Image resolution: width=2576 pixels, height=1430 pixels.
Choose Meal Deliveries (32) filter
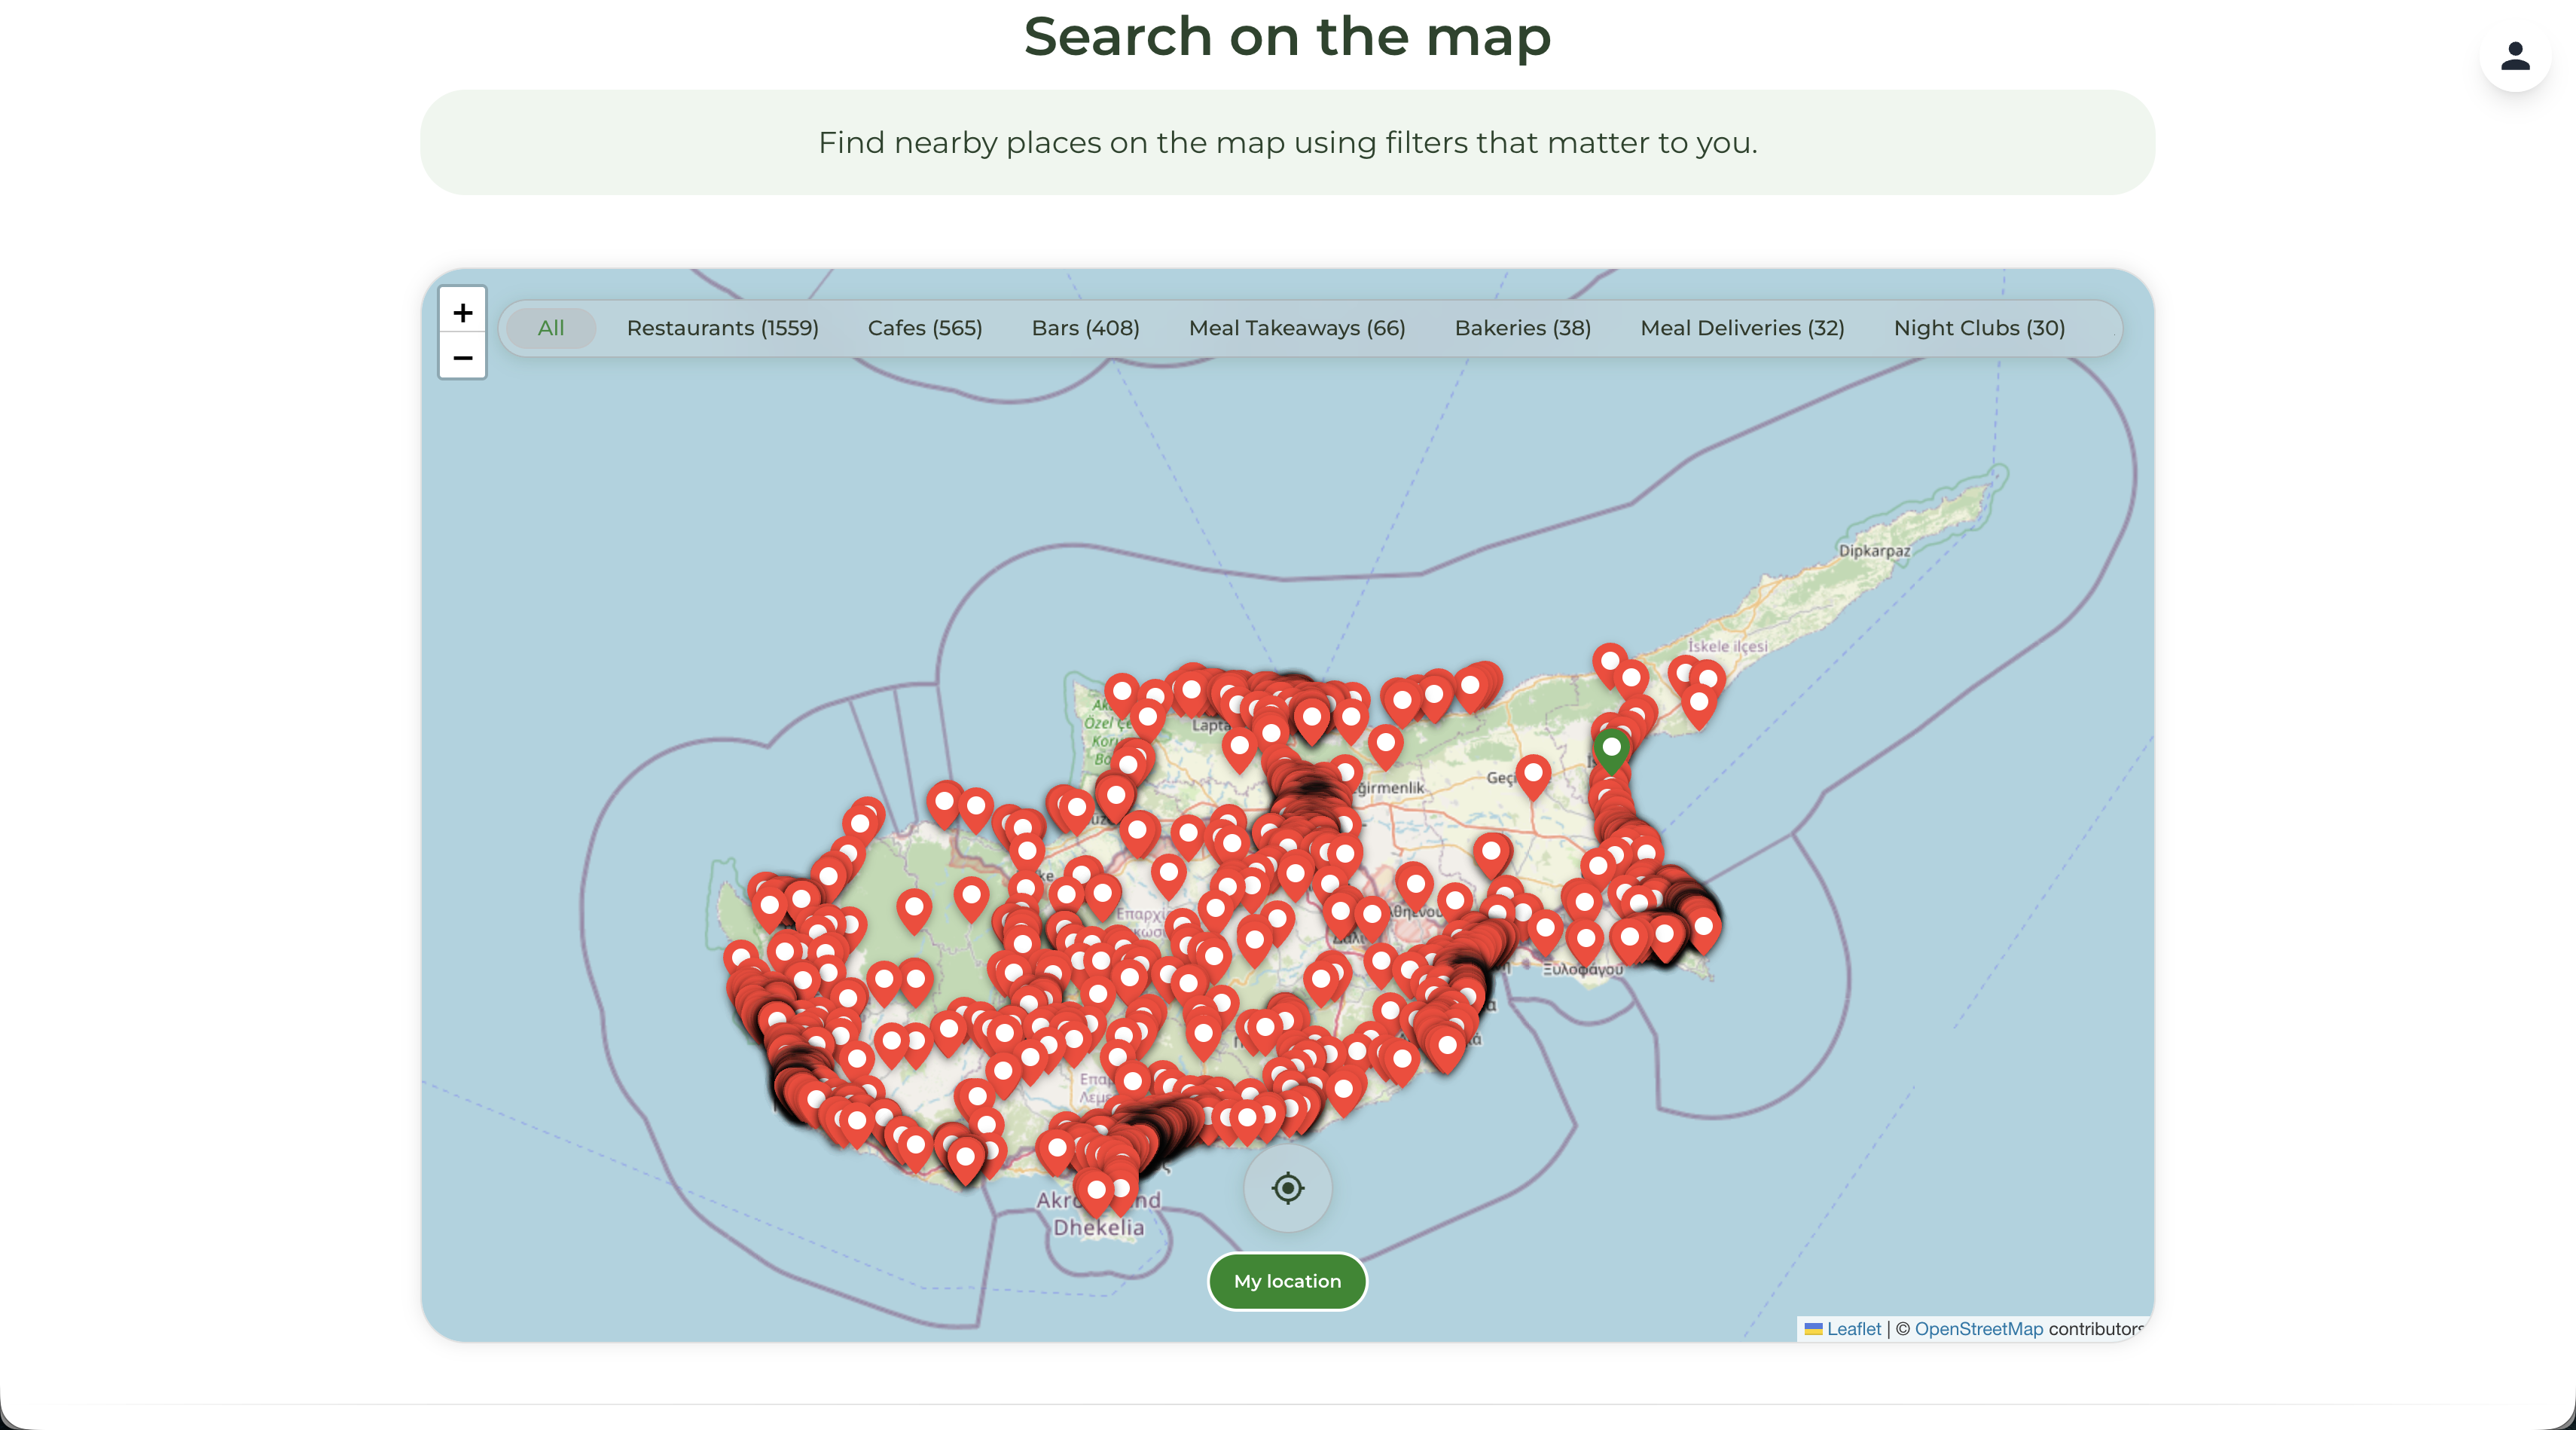[1742, 328]
